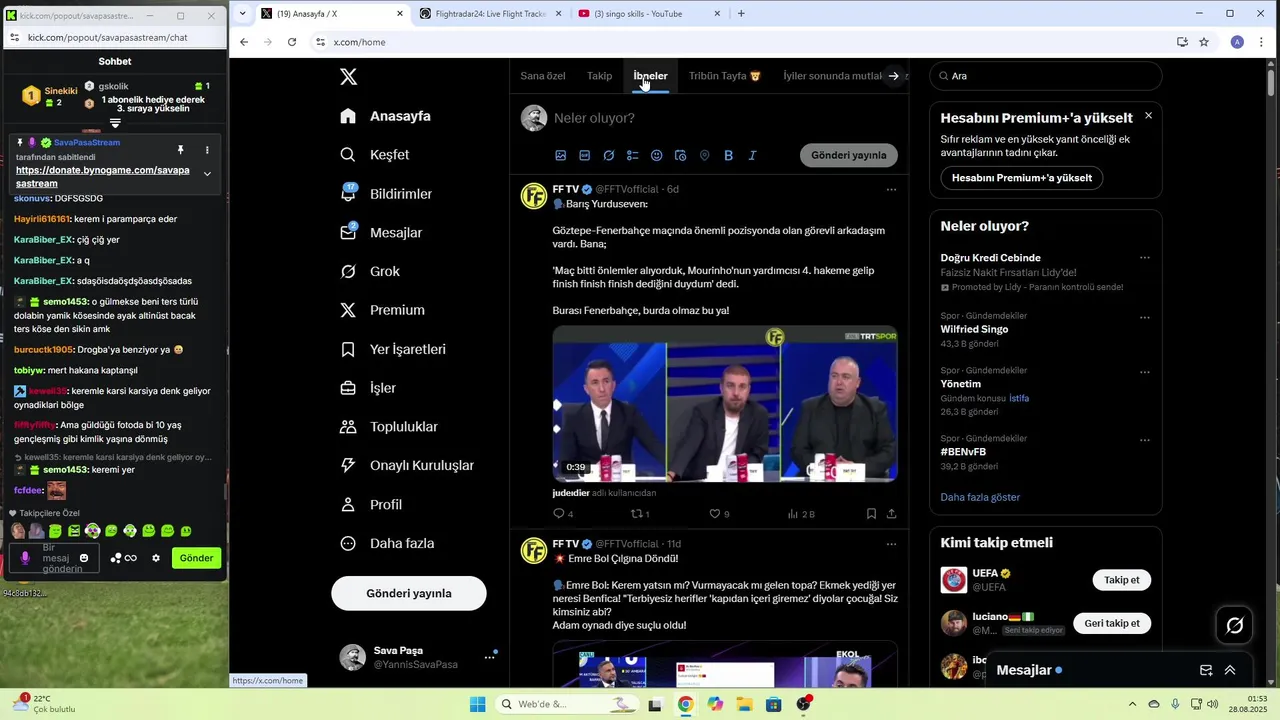The width and height of the screenshot is (1280, 720).
Task: Click the microphone icon in Kick chat
Action: [25, 558]
